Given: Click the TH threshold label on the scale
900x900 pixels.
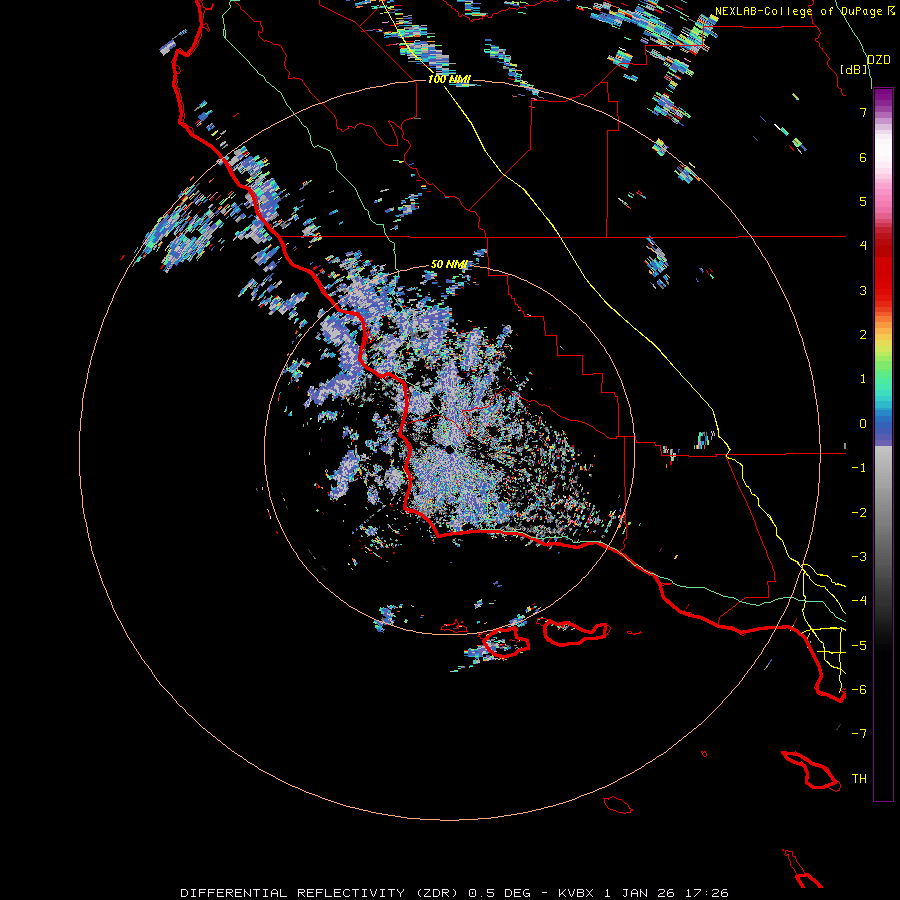Looking at the screenshot, I should (859, 779).
